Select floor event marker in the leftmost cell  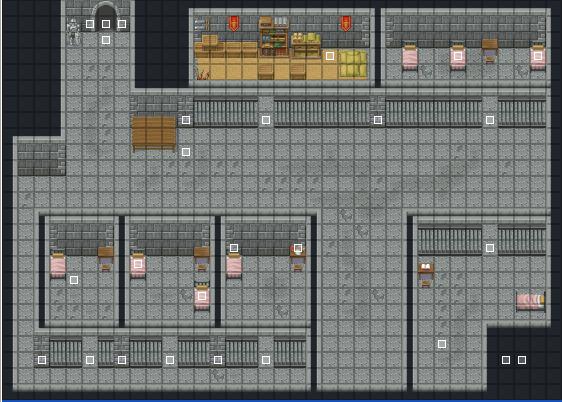coord(74,280)
